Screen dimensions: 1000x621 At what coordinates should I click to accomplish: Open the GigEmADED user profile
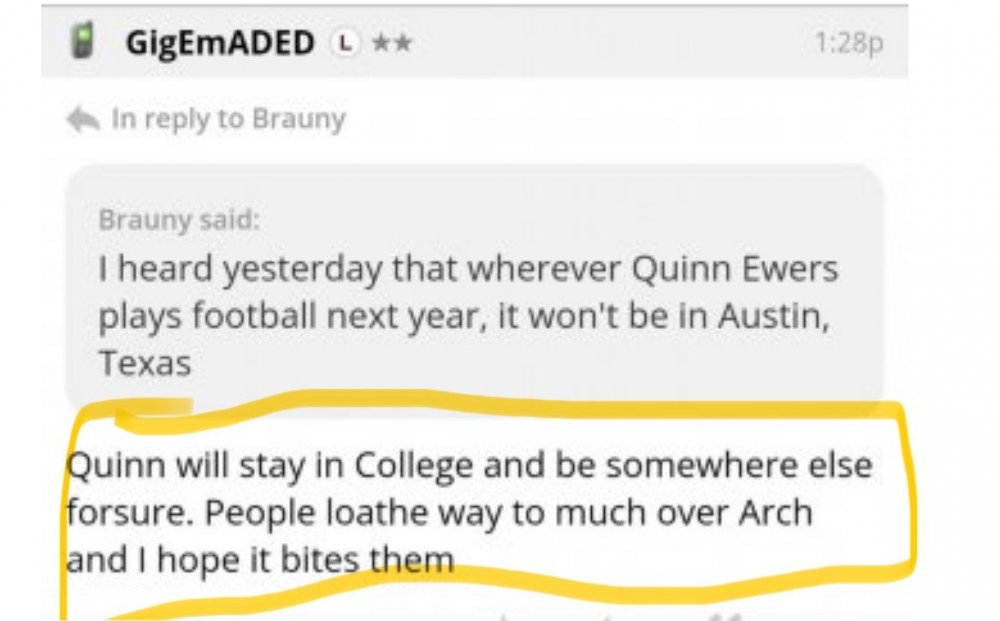coord(219,43)
